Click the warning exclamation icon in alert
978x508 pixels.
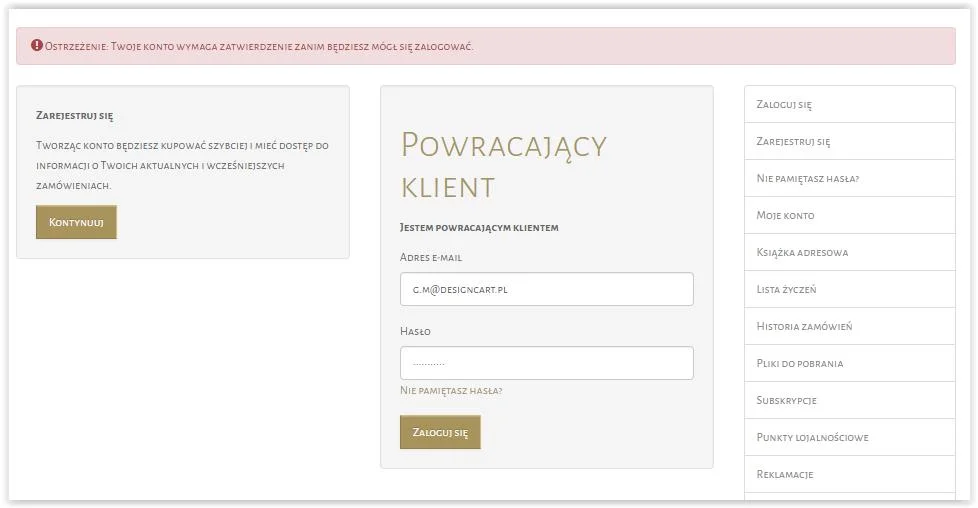click(x=37, y=46)
